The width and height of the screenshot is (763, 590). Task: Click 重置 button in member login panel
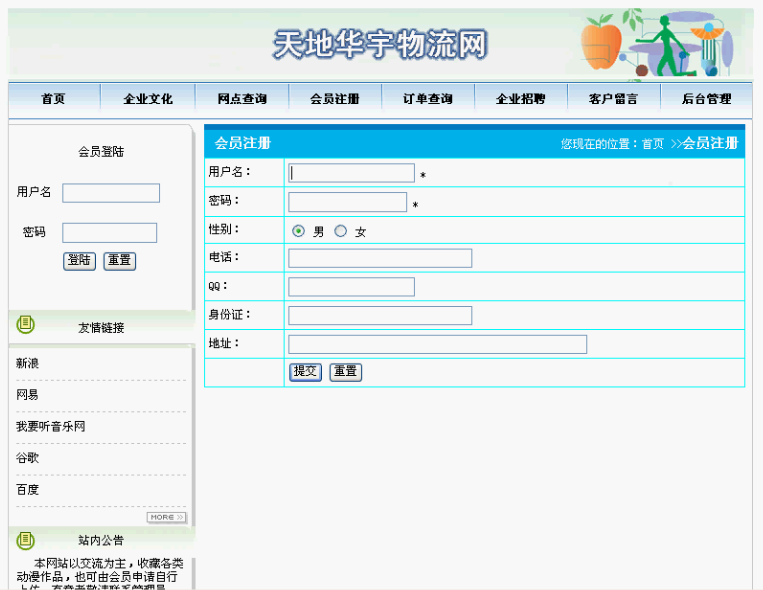[x=120, y=261]
